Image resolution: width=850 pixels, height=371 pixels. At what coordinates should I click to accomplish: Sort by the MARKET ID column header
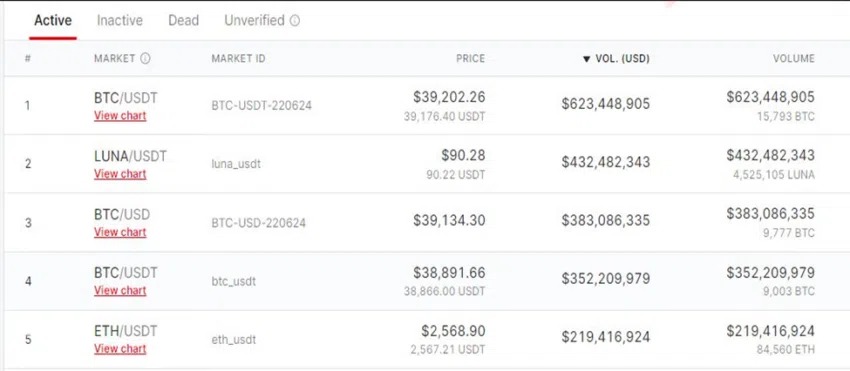click(x=239, y=59)
